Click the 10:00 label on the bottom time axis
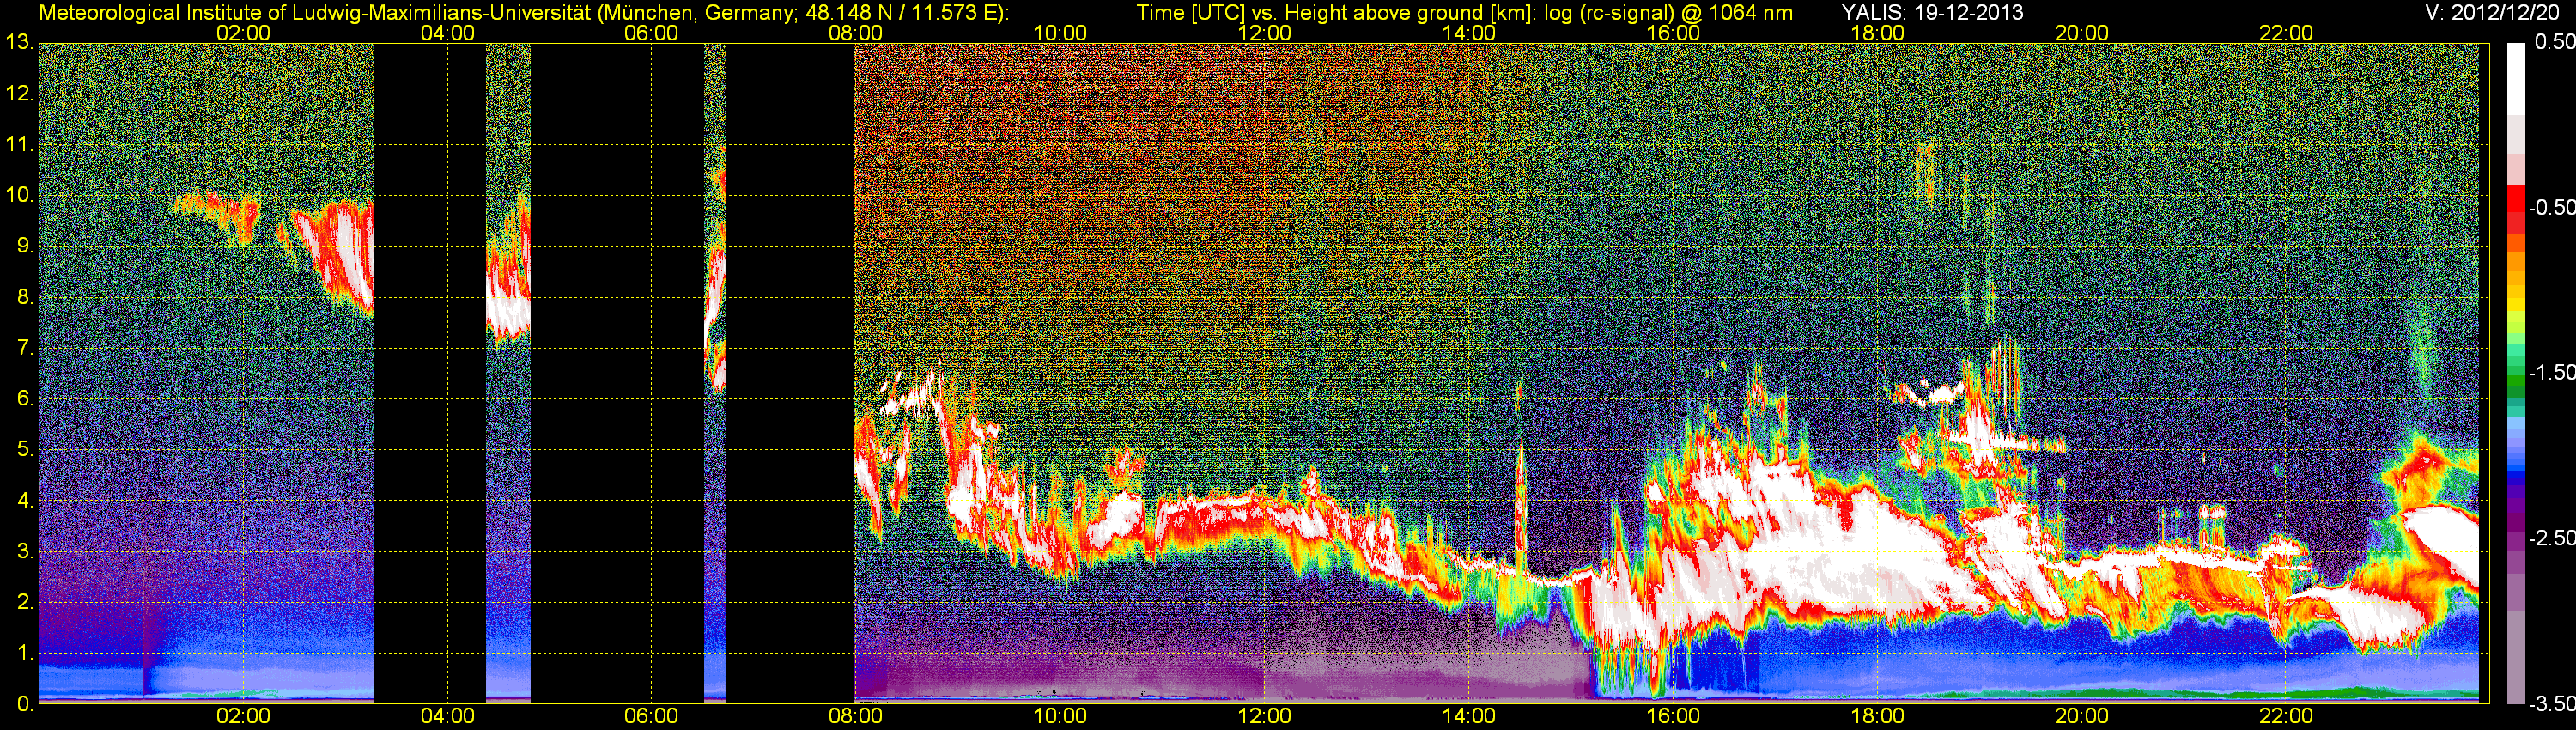Image resolution: width=2576 pixels, height=730 pixels. point(1060,716)
